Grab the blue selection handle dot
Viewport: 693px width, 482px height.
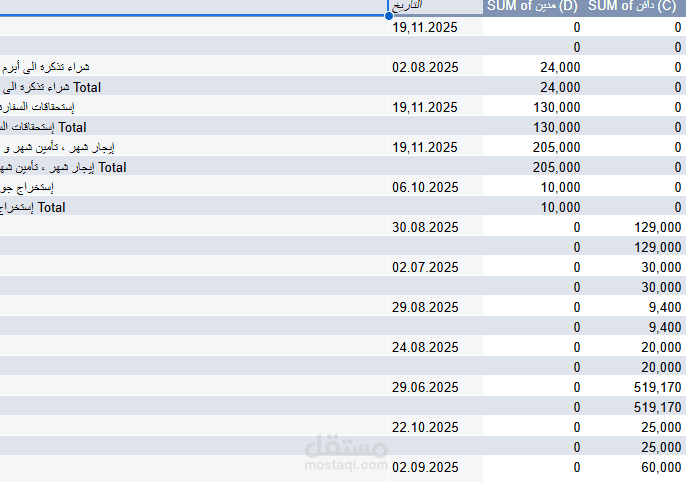(x=389, y=16)
